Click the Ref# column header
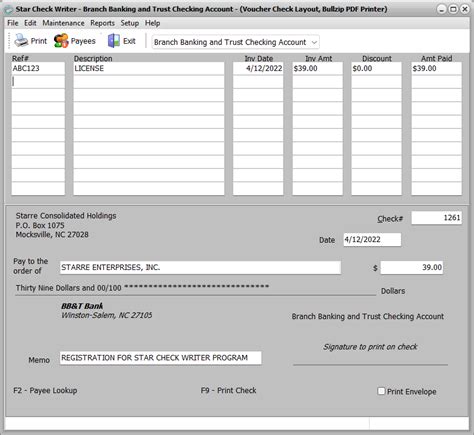This screenshot has height=435, width=474. pyautogui.click(x=20, y=58)
